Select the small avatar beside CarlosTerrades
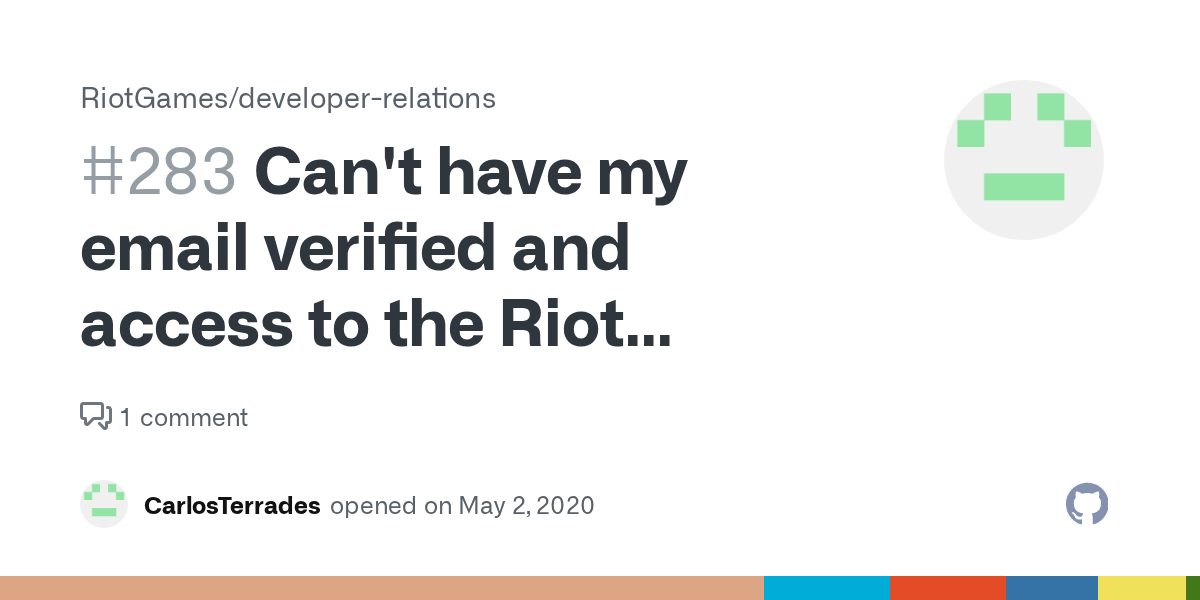The image size is (1200, 600). [x=104, y=504]
